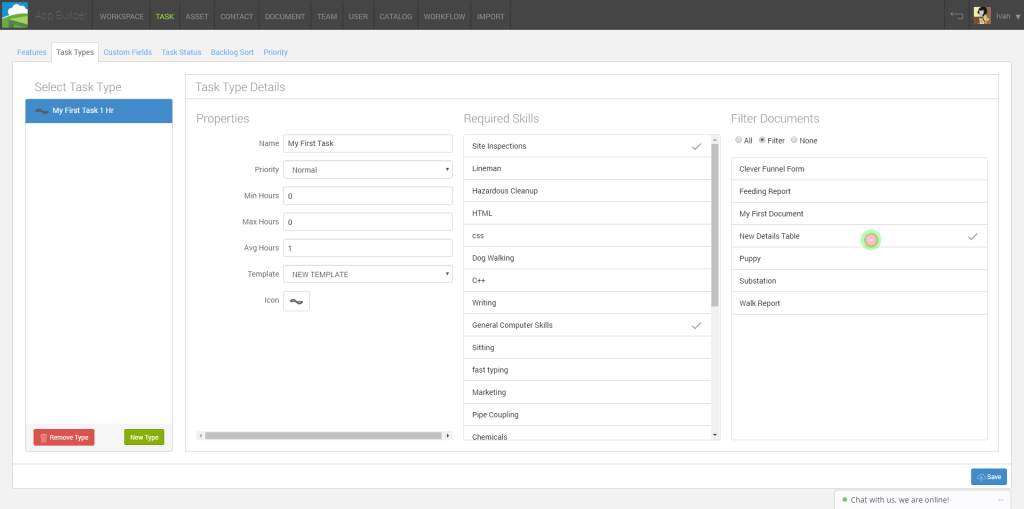Viewport: 1024px width, 509px height.
Task: Select the Writing skill row
Action: tap(588, 303)
